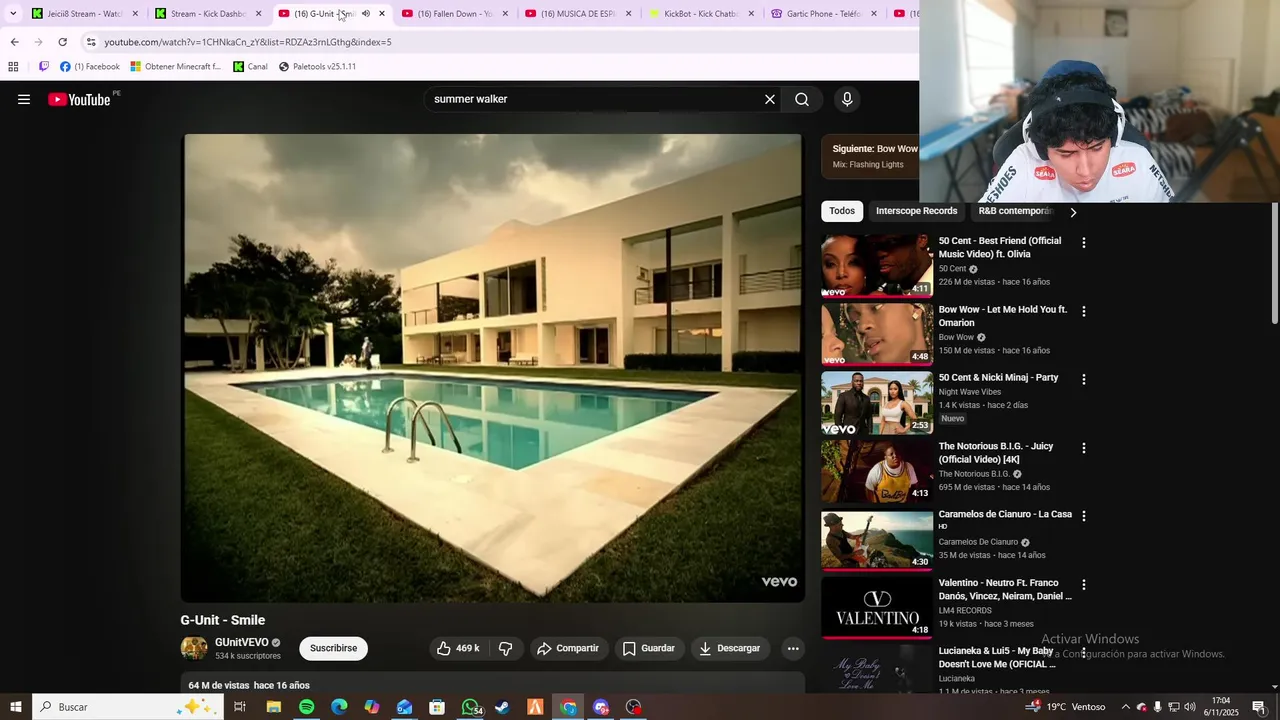Open the GUnitVEVO channel name link

[241, 642]
